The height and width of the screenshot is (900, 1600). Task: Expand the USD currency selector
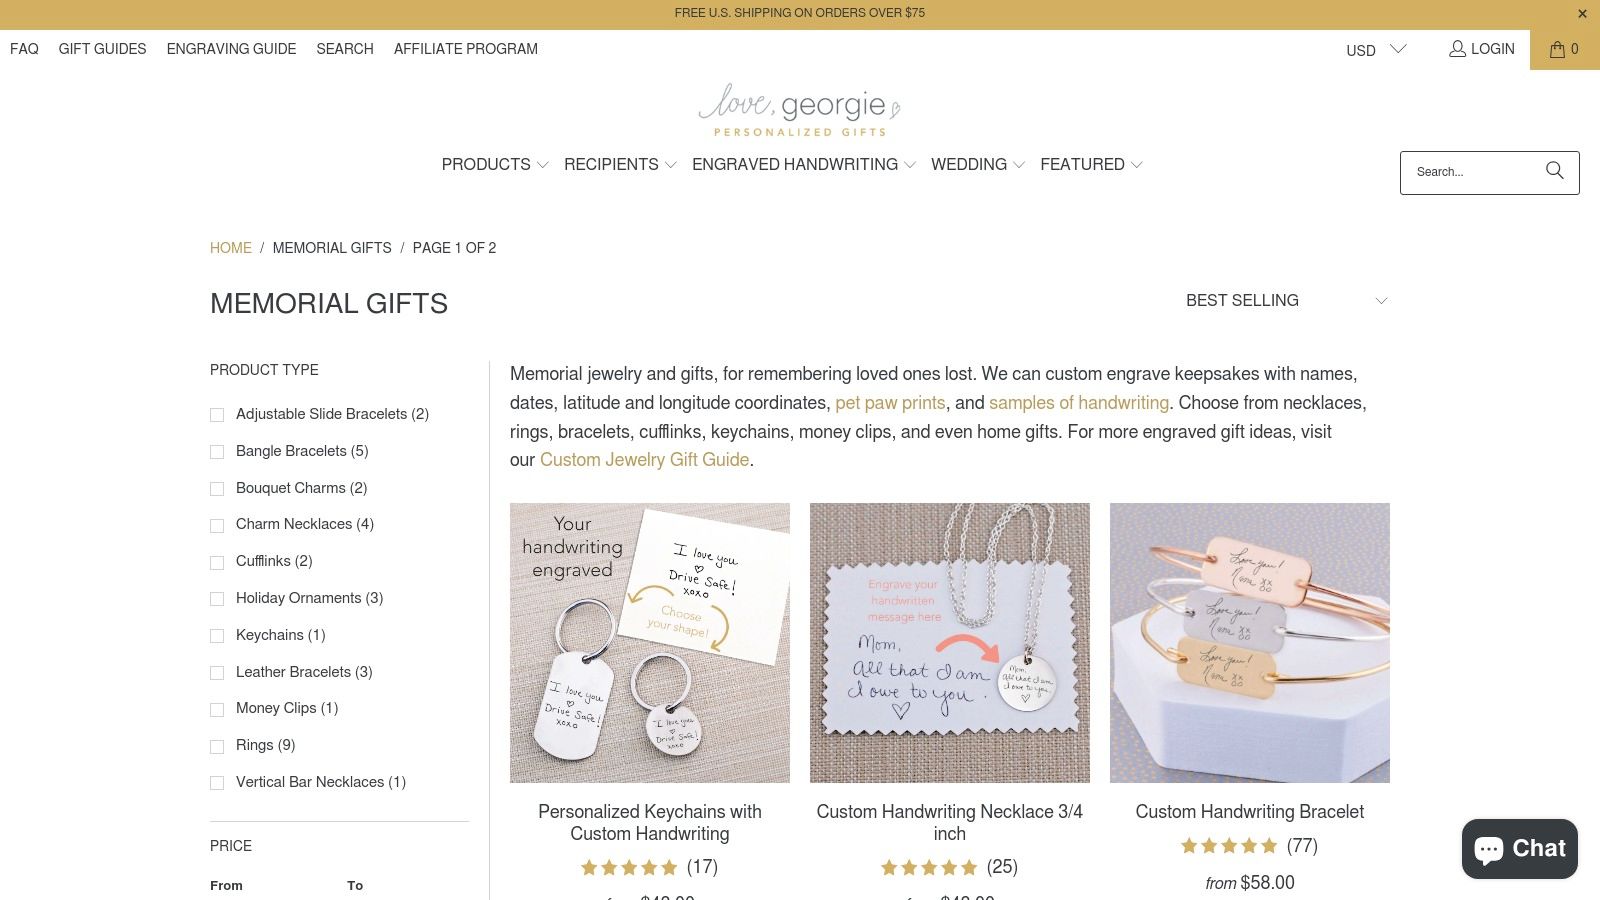(x=1376, y=50)
